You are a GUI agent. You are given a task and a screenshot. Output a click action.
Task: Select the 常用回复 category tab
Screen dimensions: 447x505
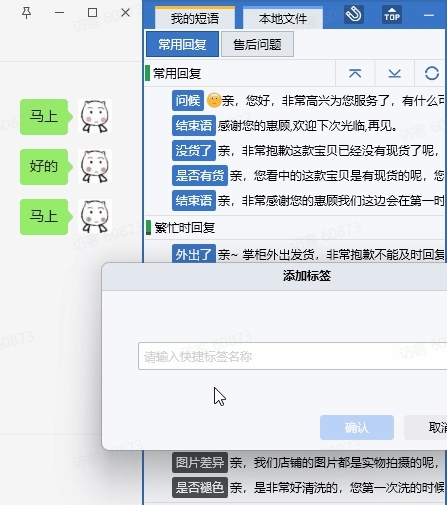(182, 44)
